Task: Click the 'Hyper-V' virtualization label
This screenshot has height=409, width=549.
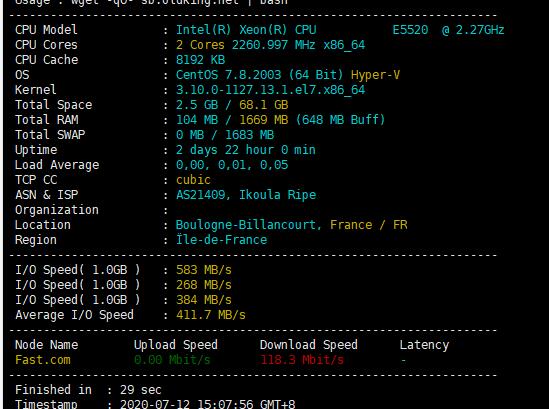Action: [375, 75]
